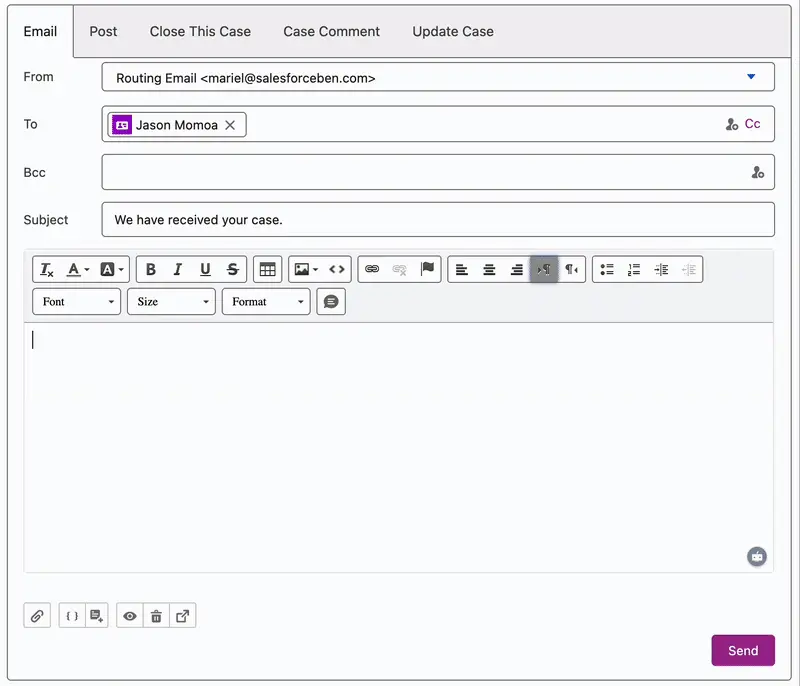Screen dimensions: 800x686
Task: Click the insert email template icon
Action: (96, 616)
